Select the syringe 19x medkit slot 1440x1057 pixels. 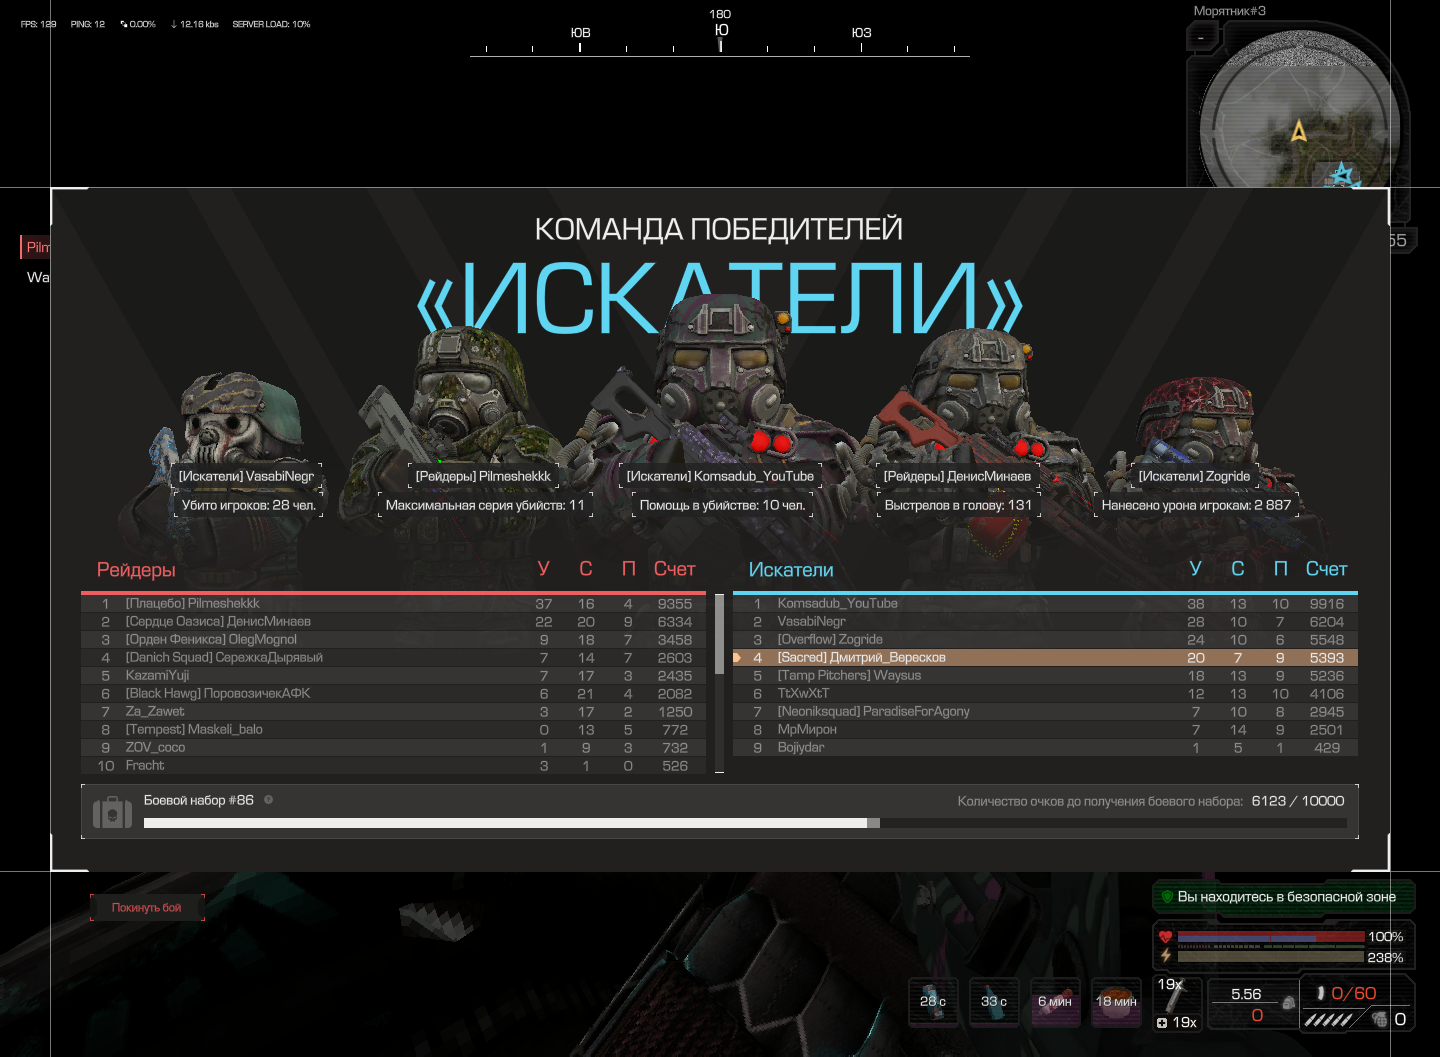click(x=1178, y=1003)
